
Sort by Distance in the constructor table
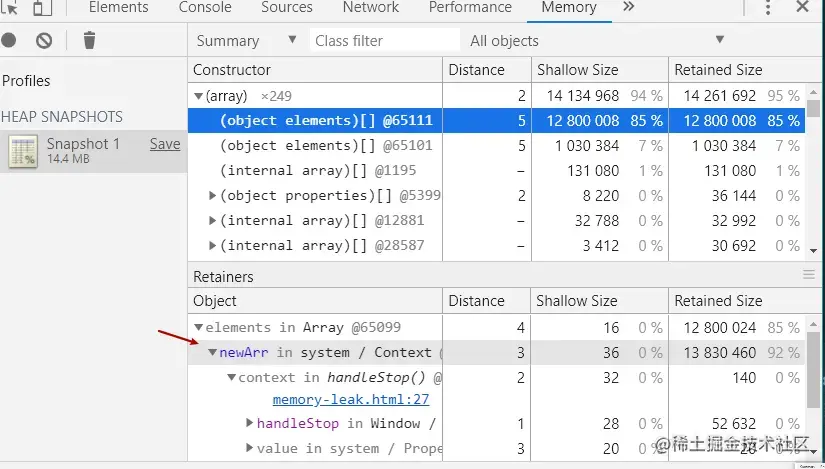pos(487,70)
